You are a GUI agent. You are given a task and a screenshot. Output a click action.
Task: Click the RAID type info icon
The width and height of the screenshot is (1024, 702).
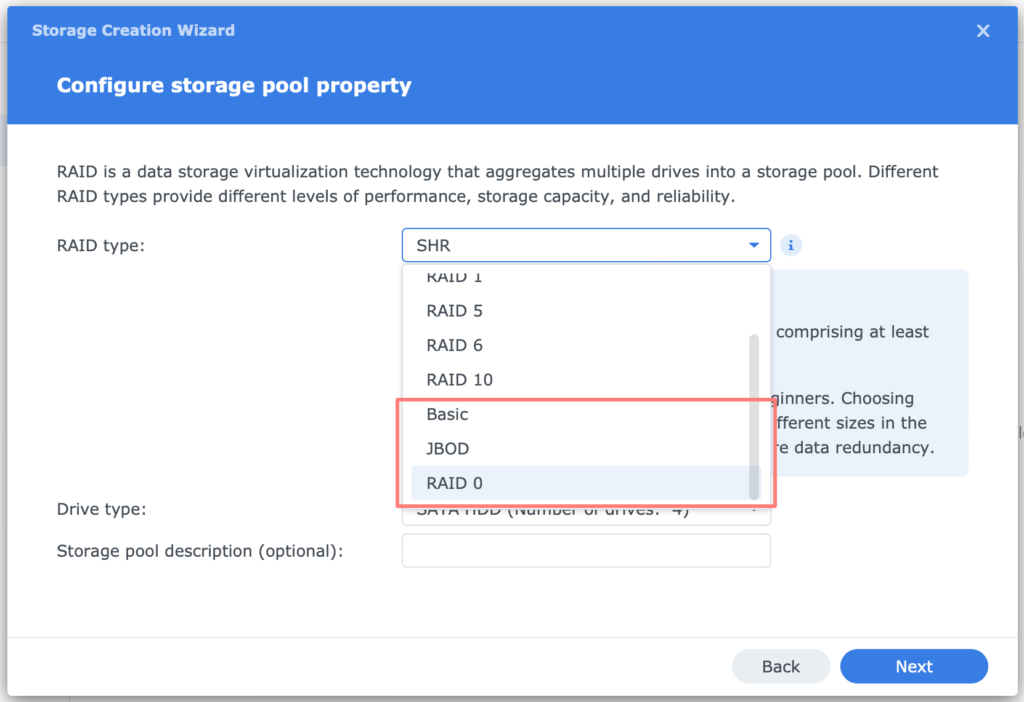791,244
